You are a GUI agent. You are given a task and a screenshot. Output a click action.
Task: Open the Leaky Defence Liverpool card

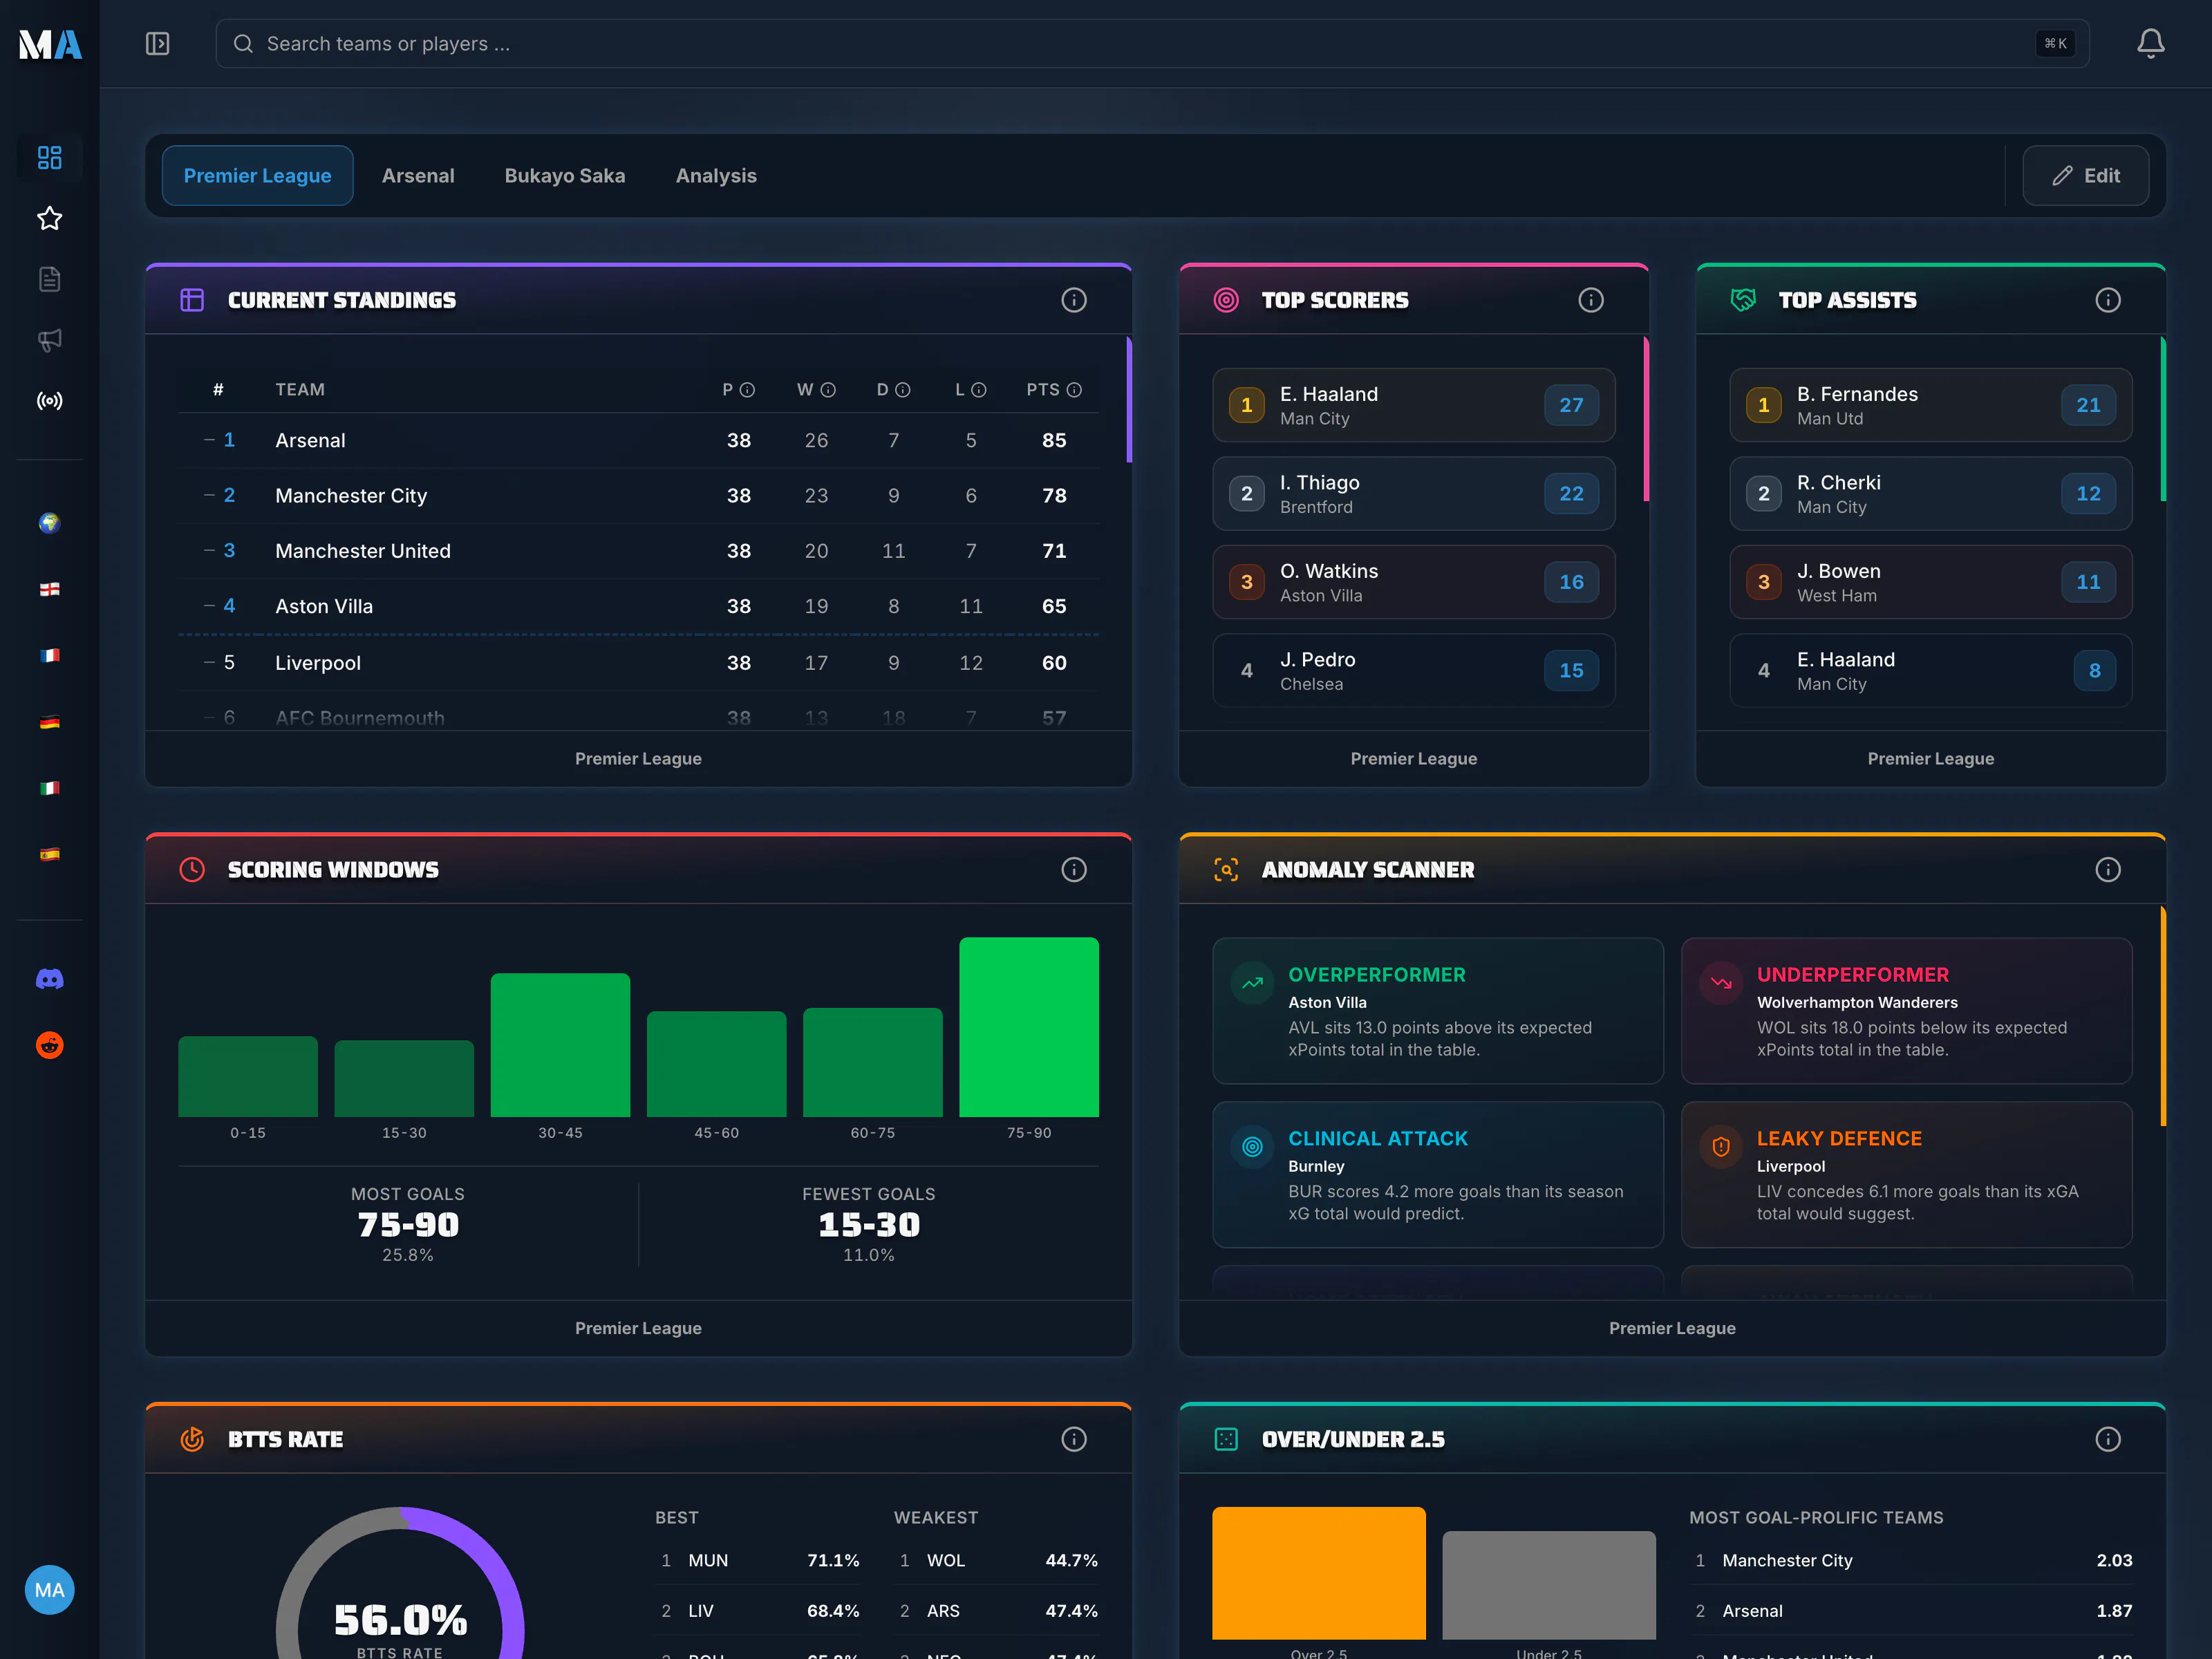click(x=1906, y=1174)
